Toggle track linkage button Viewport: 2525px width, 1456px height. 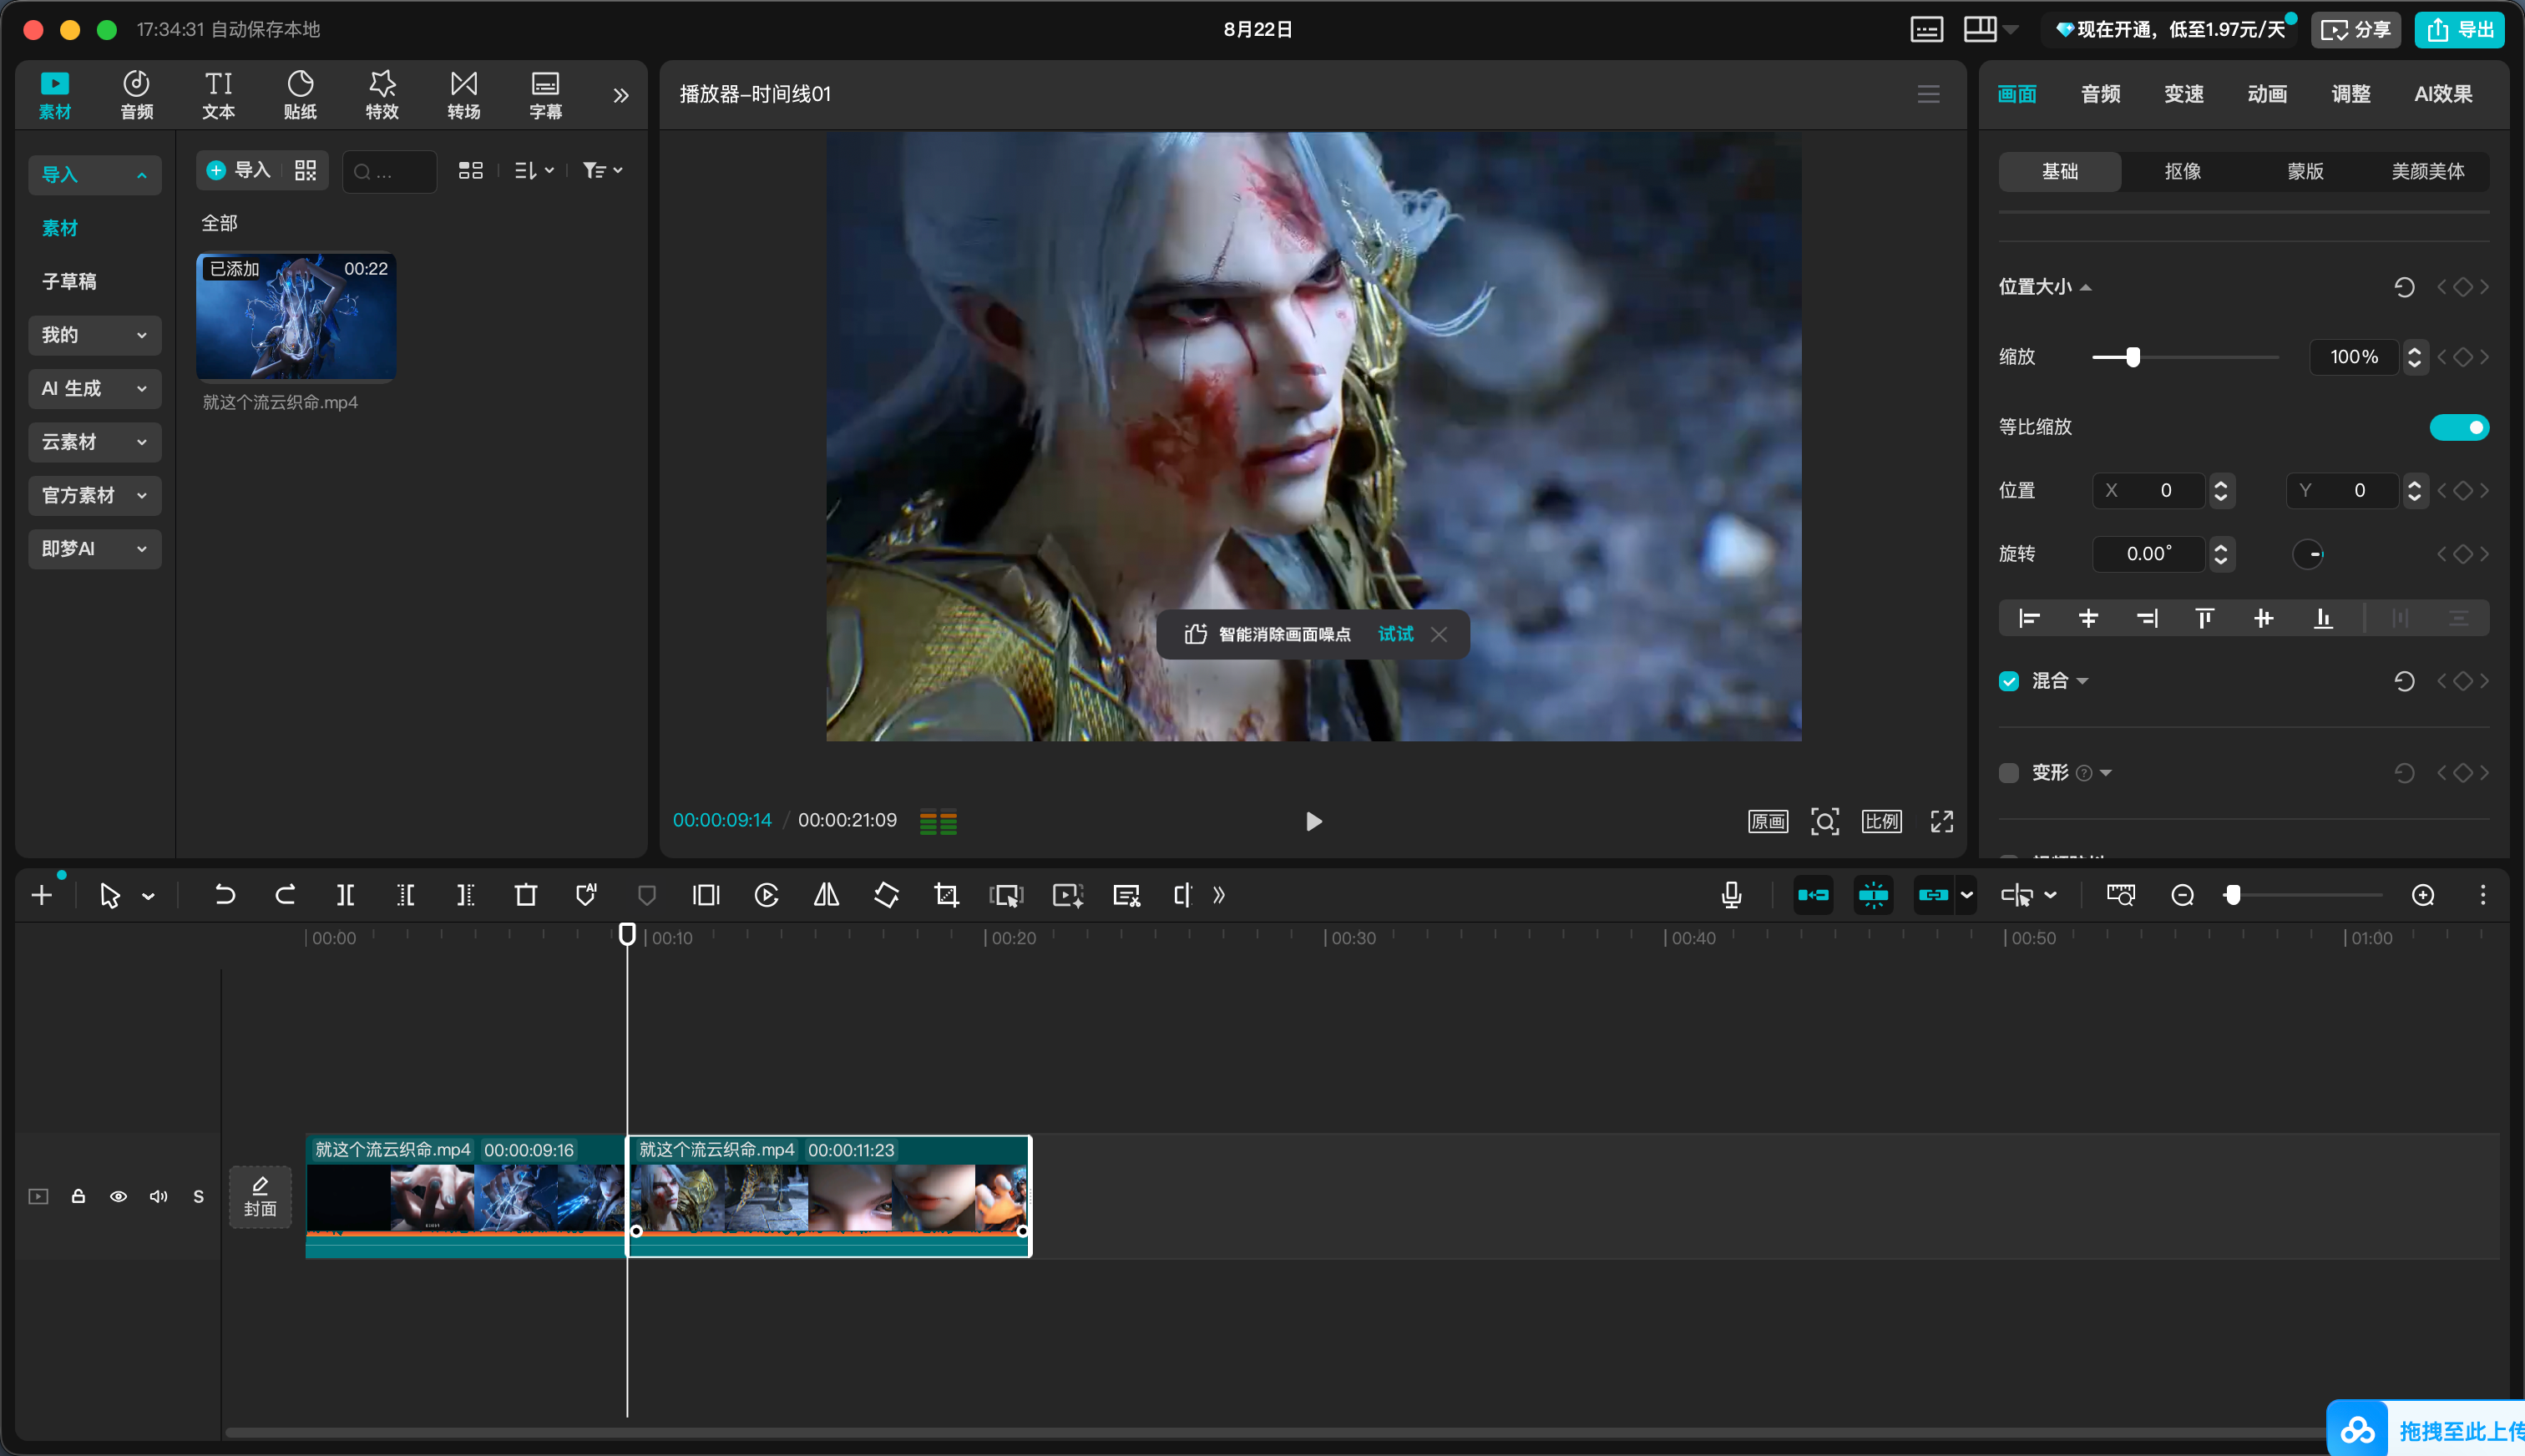[x=1932, y=895]
